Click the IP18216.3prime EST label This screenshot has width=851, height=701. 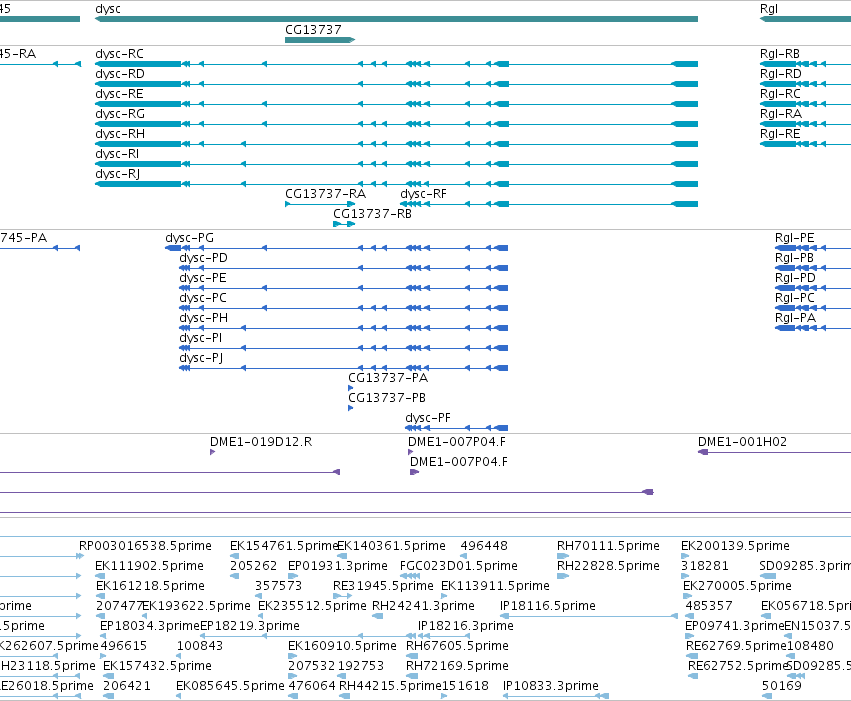(x=466, y=626)
